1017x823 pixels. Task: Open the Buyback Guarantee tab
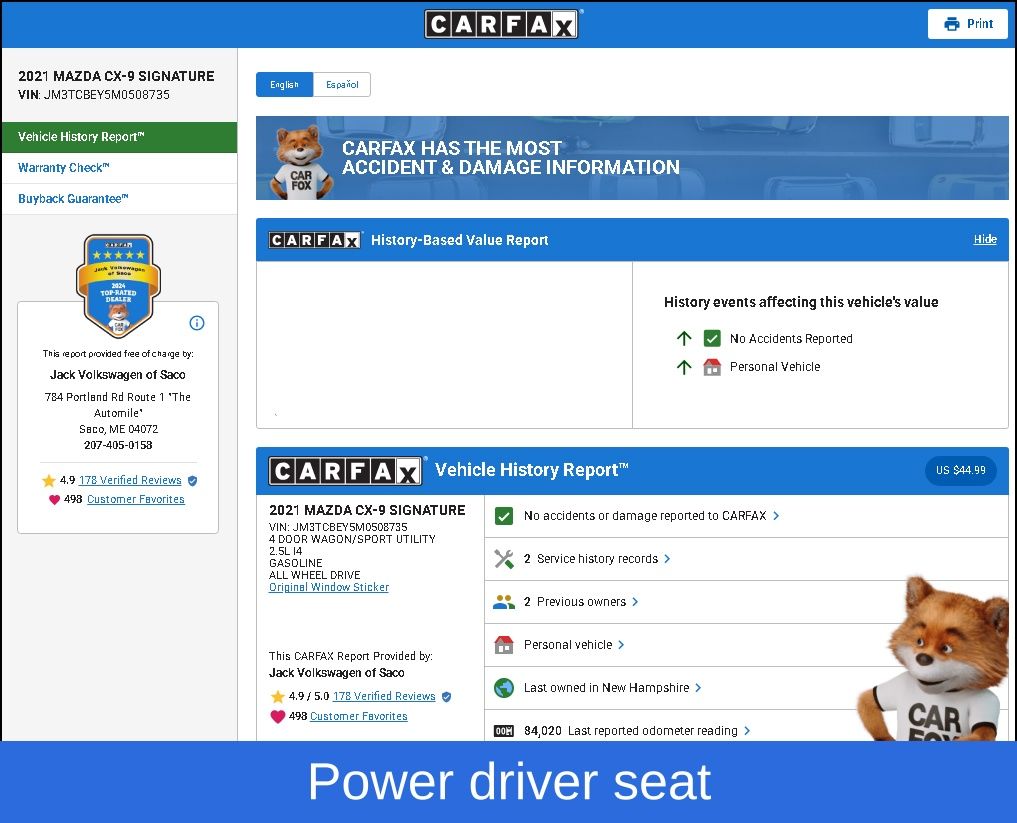pos(73,199)
